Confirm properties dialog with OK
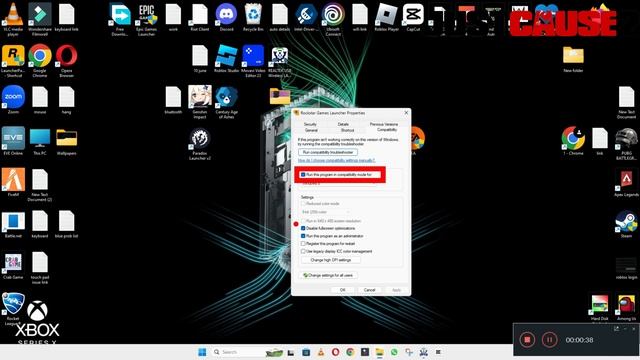Image resolution: width=640 pixels, height=360 pixels. click(x=342, y=290)
